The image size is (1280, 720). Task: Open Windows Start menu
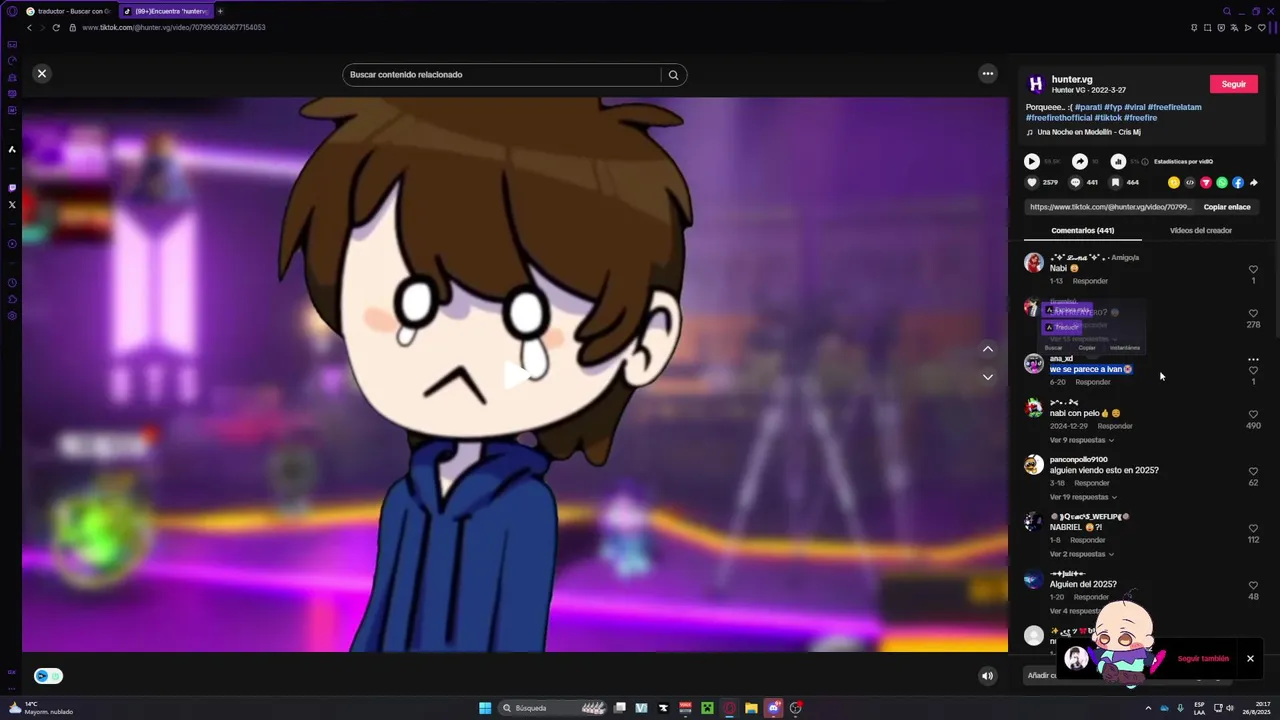pyautogui.click(x=485, y=708)
